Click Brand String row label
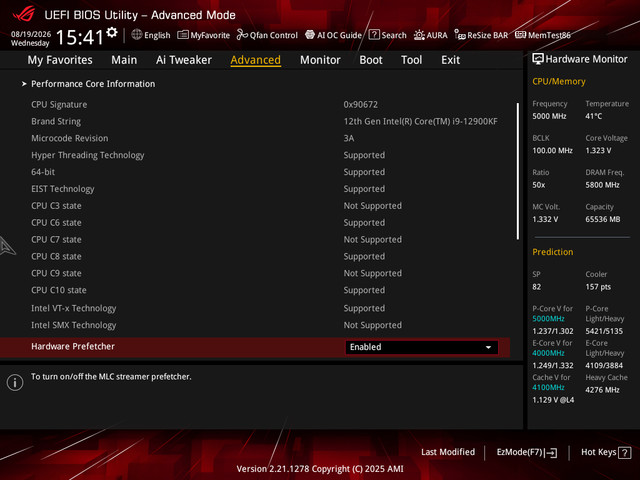This screenshot has width=640, height=480. coord(56,121)
